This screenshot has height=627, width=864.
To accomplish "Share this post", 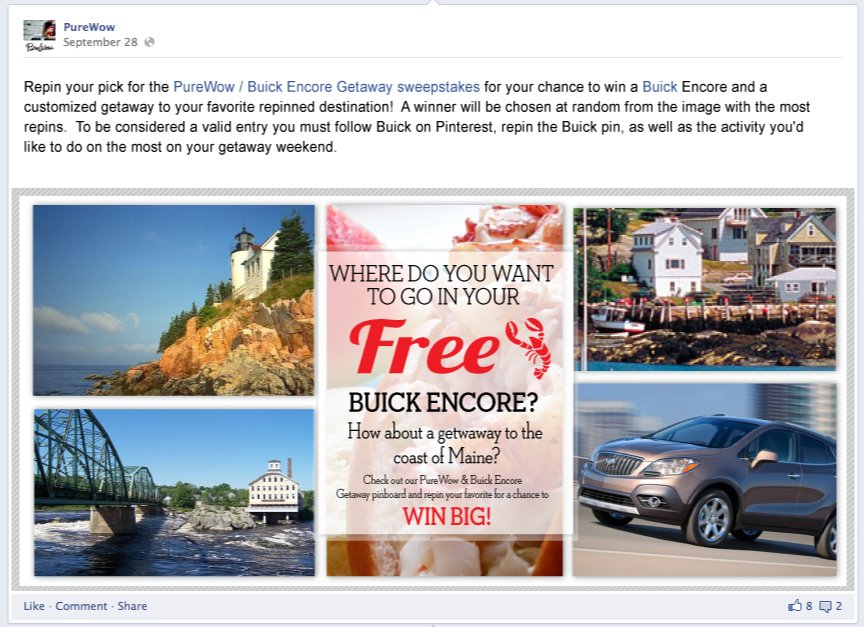I will (x=132, y=606).
